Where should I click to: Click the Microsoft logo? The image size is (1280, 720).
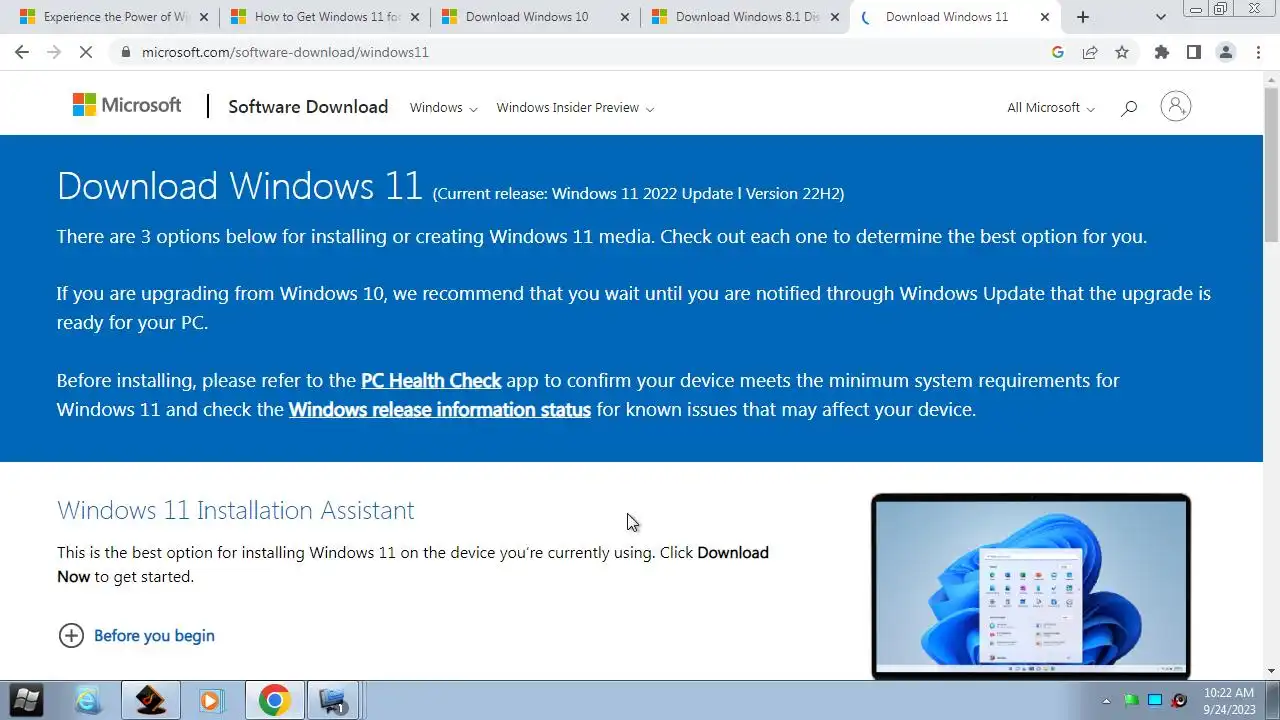(127, 105)
